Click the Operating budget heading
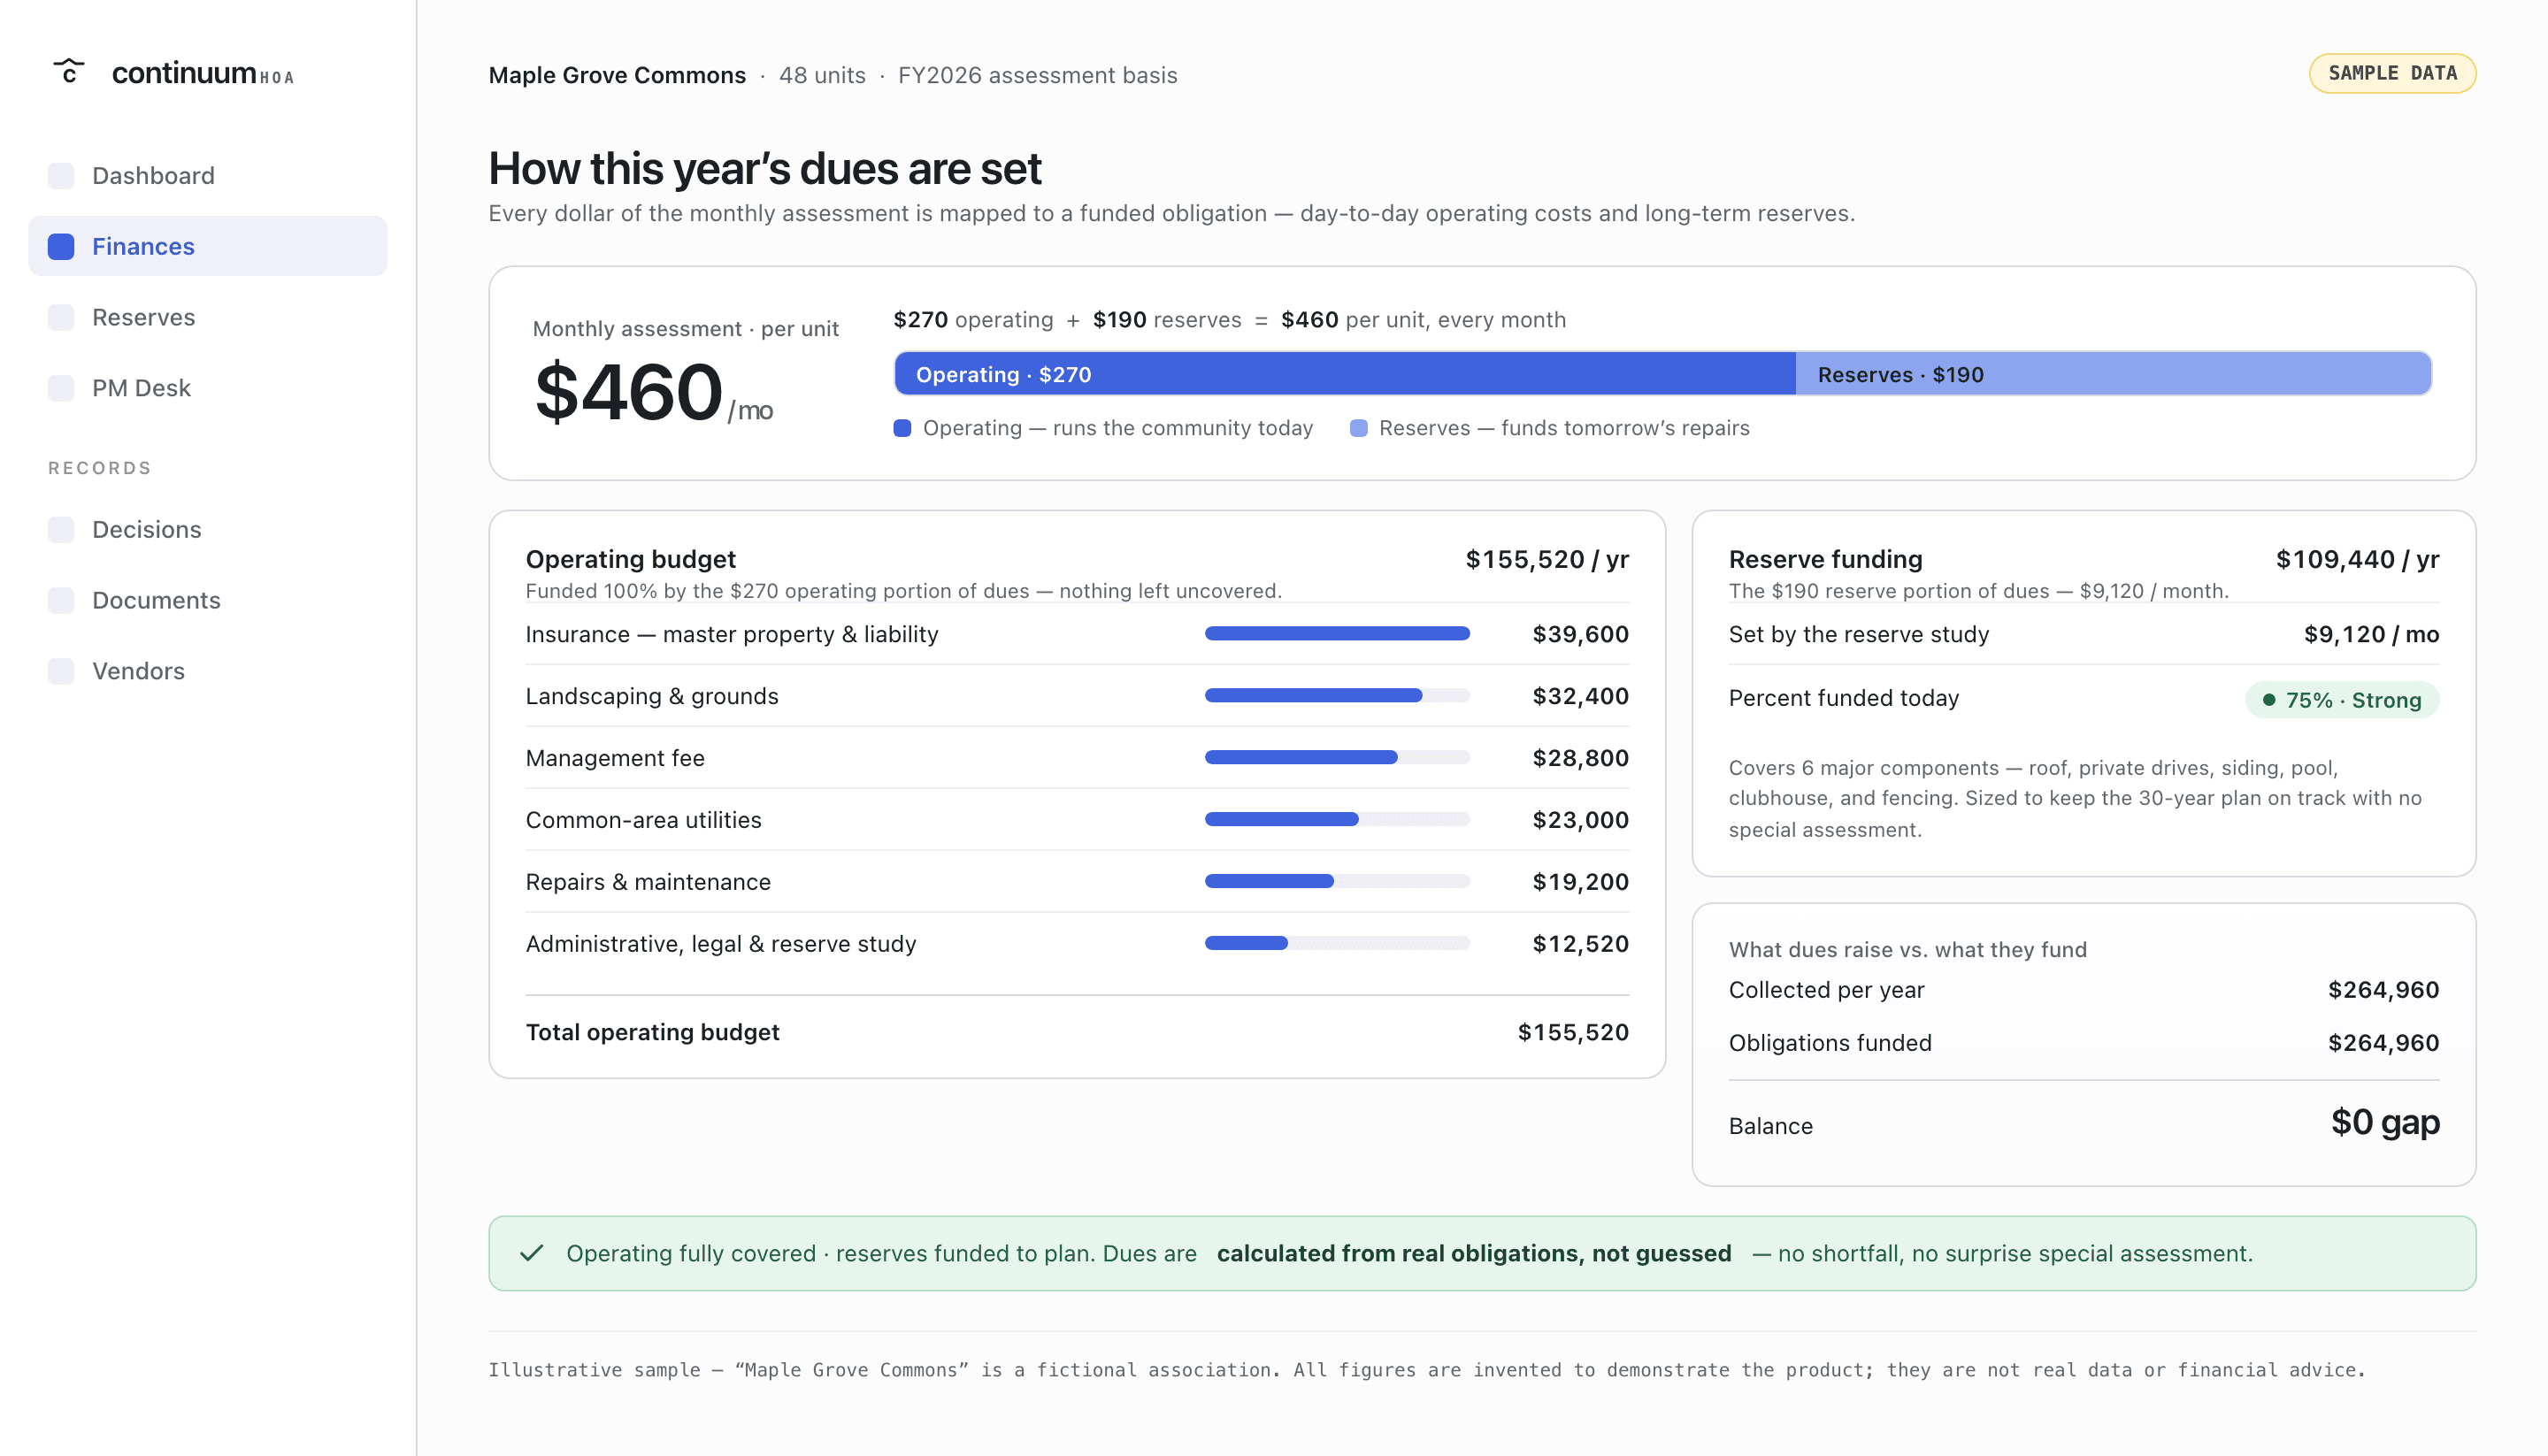Viewport: 2548px width, 1456px height. 630,559
